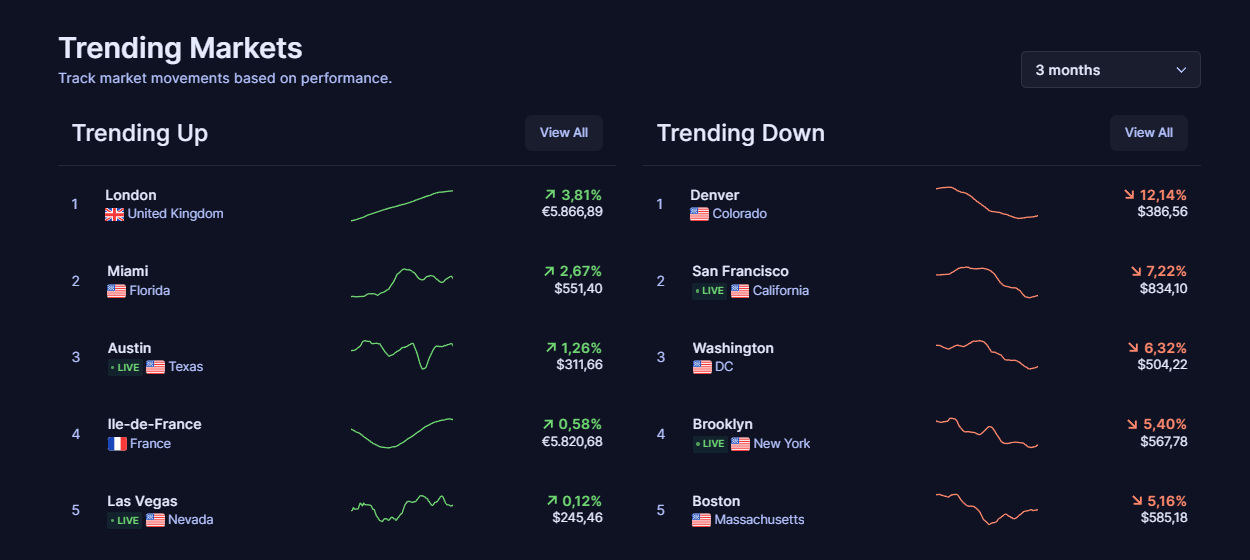Screen dimensions: 1250x560
Task: Click the green up arrow beside 3,81%
Action: click(x=550, y=195)
